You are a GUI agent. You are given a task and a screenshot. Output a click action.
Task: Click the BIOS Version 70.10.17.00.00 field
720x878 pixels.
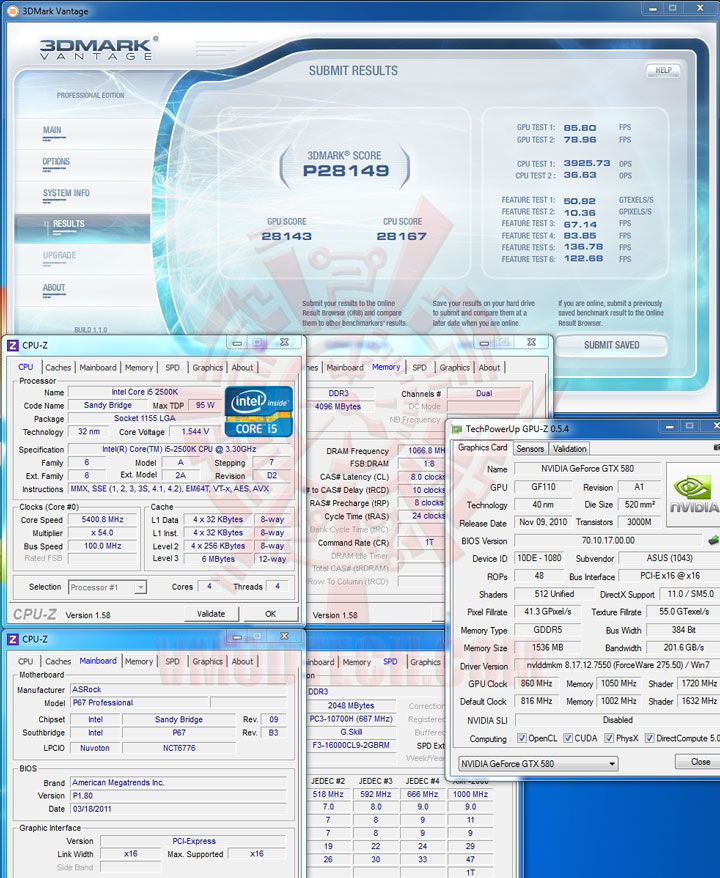coord(607,540)
